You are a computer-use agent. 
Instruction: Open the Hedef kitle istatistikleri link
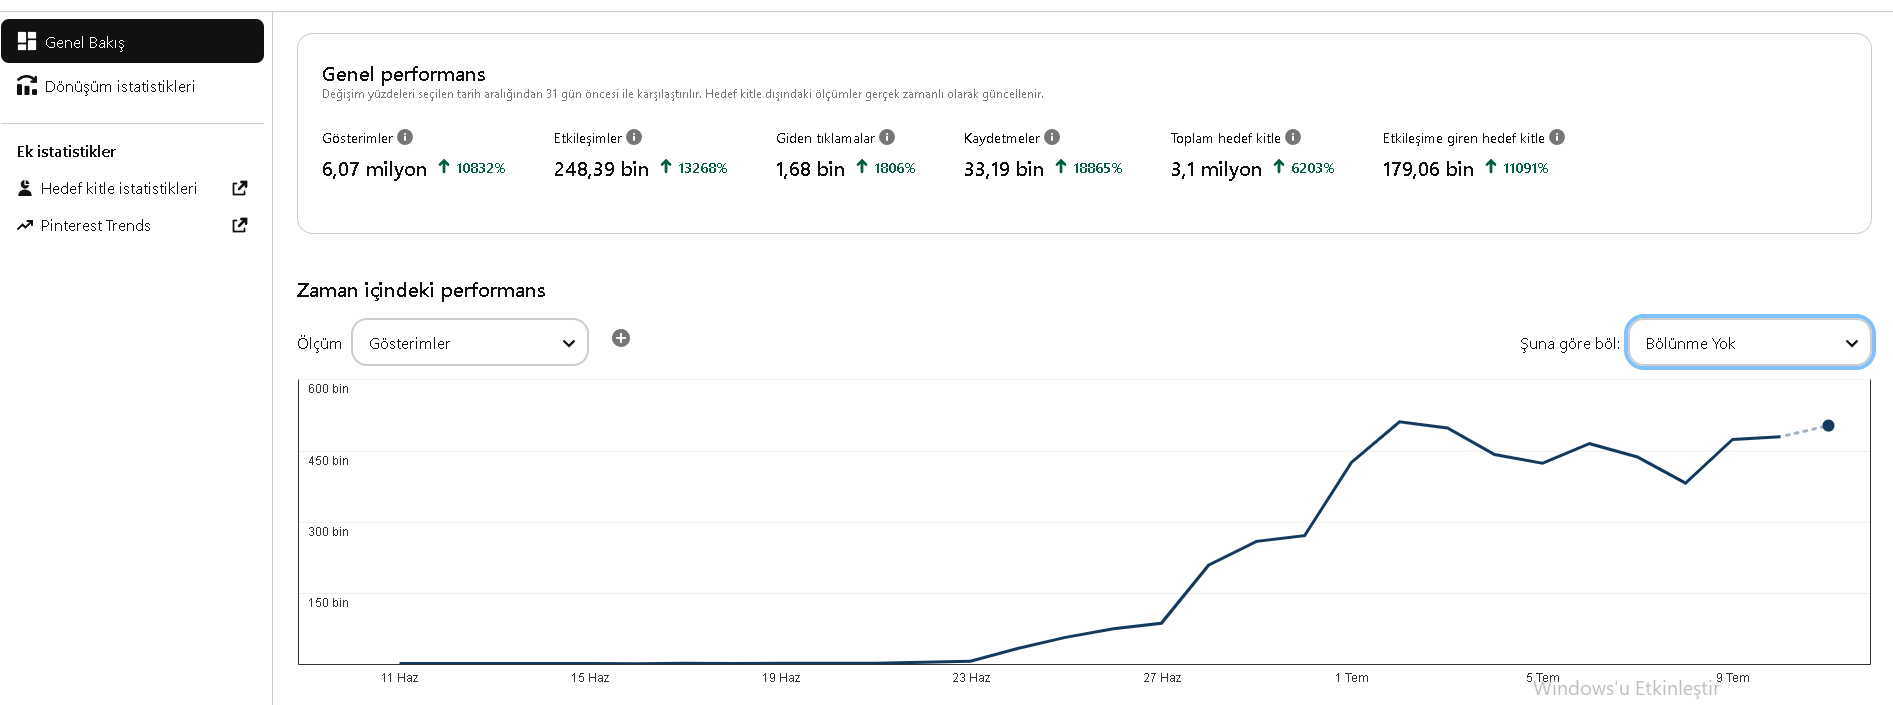coord(119,188)
